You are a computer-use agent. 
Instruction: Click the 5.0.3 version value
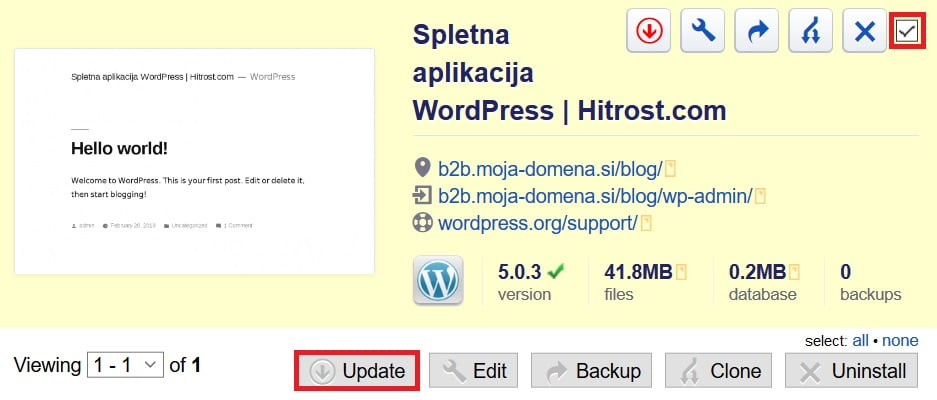[519, 272]
